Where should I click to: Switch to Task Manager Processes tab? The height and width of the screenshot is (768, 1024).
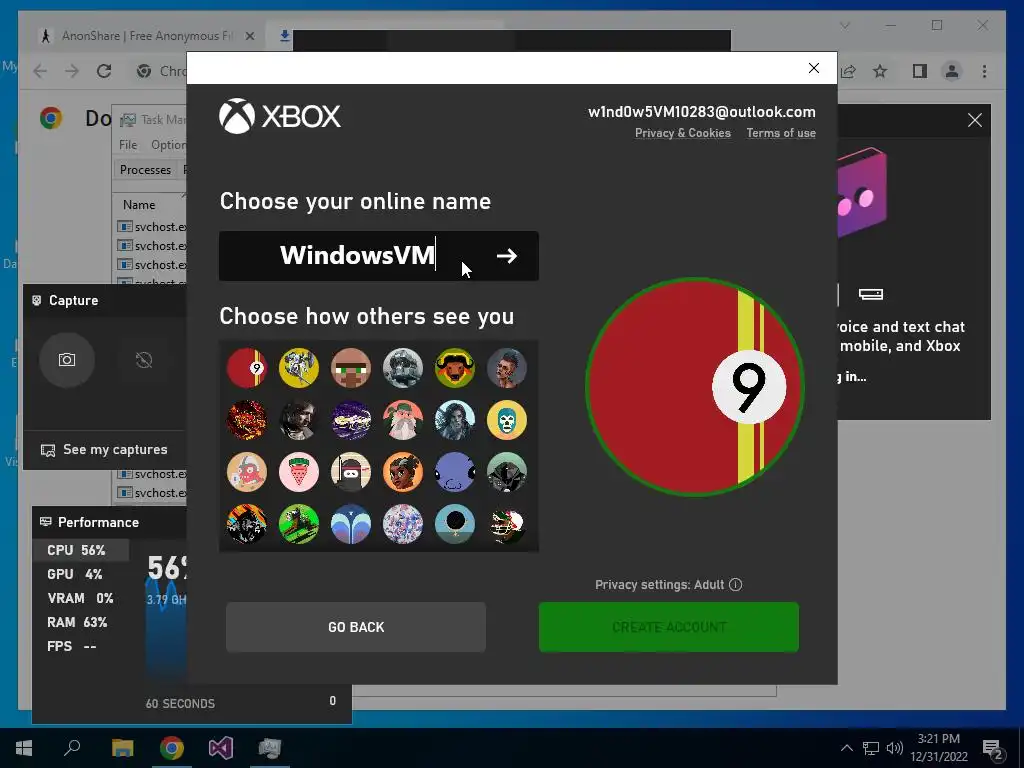(146, 170)
